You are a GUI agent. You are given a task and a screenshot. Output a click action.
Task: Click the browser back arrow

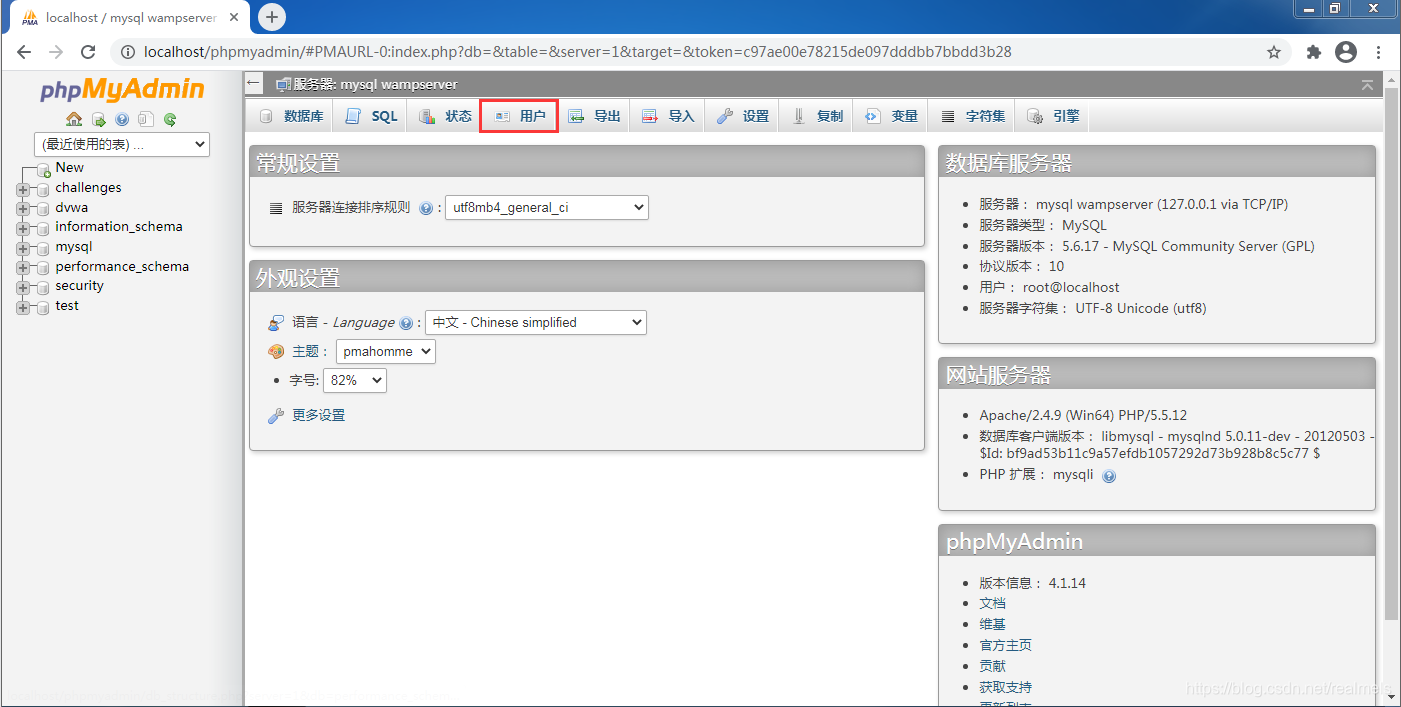24,52
